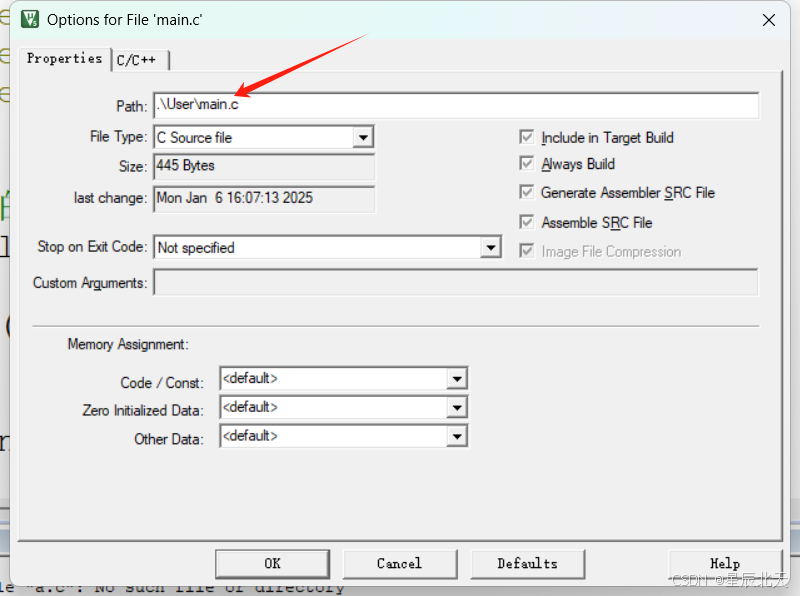Click the Size field showing 445 Bytes

264,166
